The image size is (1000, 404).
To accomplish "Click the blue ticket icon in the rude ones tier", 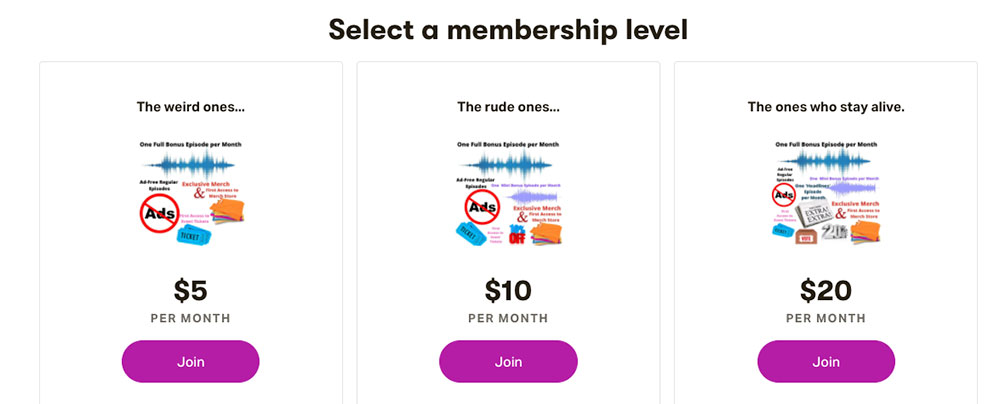I will (472, 234).
